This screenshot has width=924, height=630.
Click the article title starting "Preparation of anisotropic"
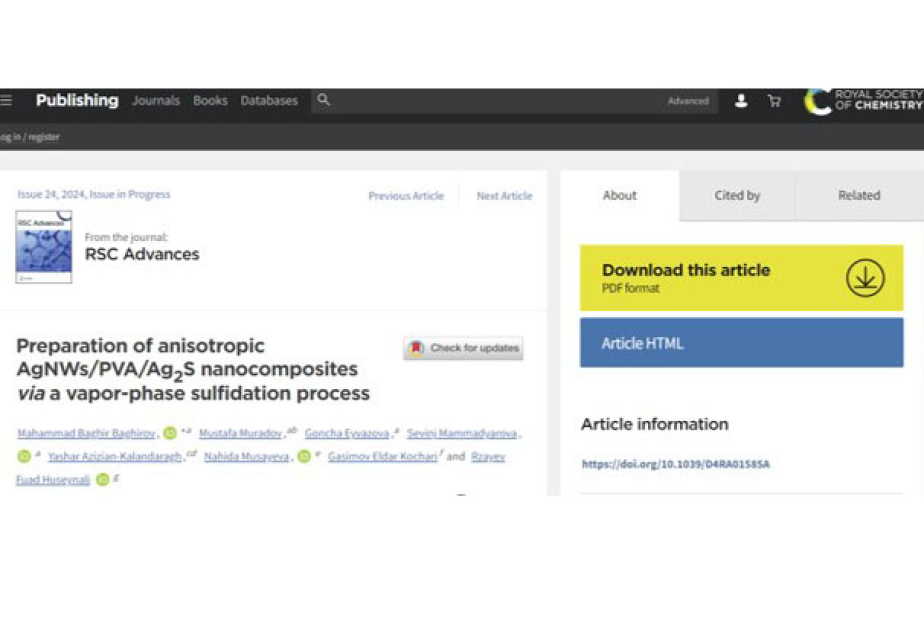coord(193,370)
